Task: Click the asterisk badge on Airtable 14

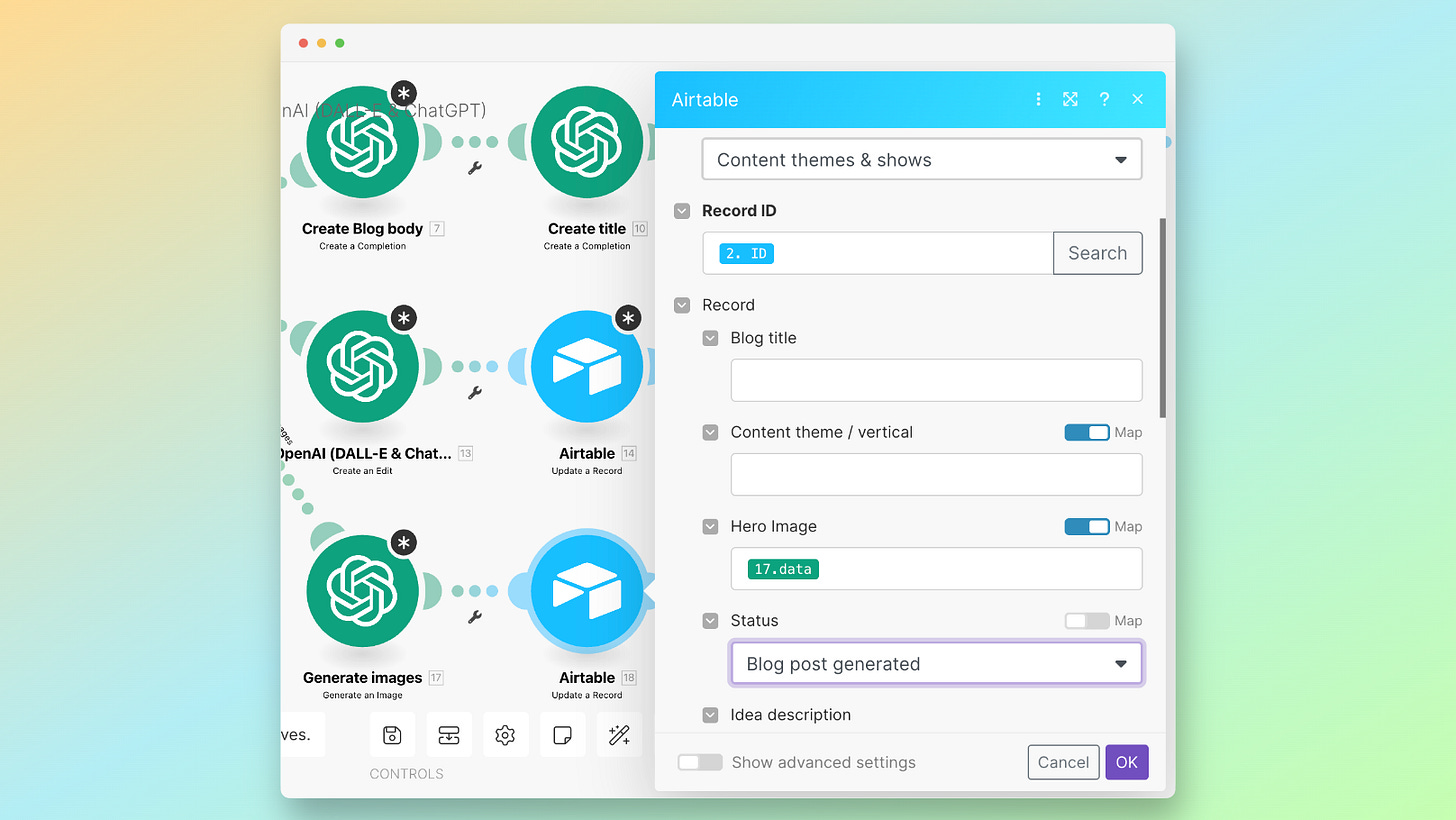Action: (x=628, y=319)
